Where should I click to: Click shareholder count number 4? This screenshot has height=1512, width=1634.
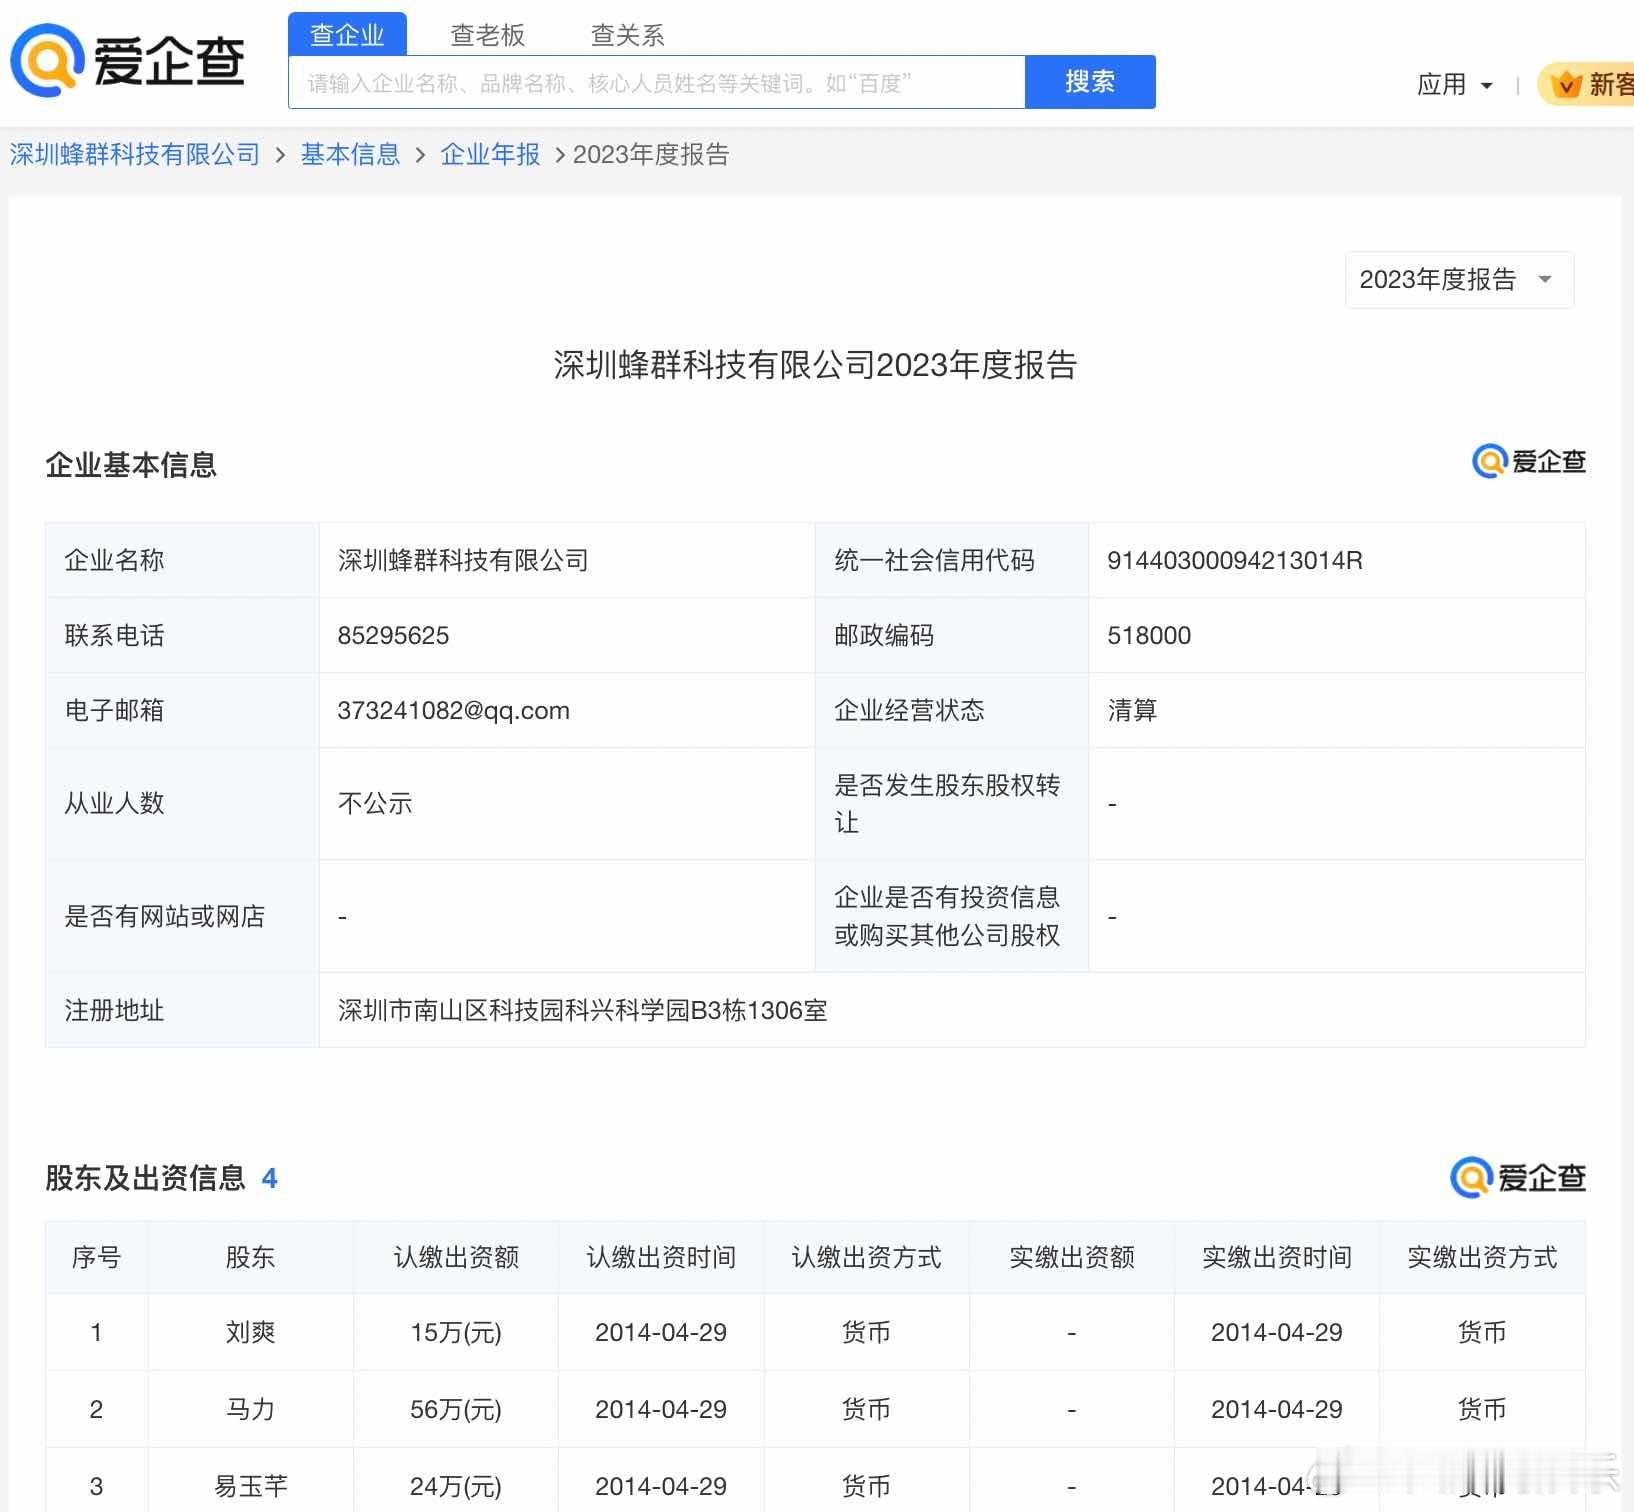coord(269,1178)
